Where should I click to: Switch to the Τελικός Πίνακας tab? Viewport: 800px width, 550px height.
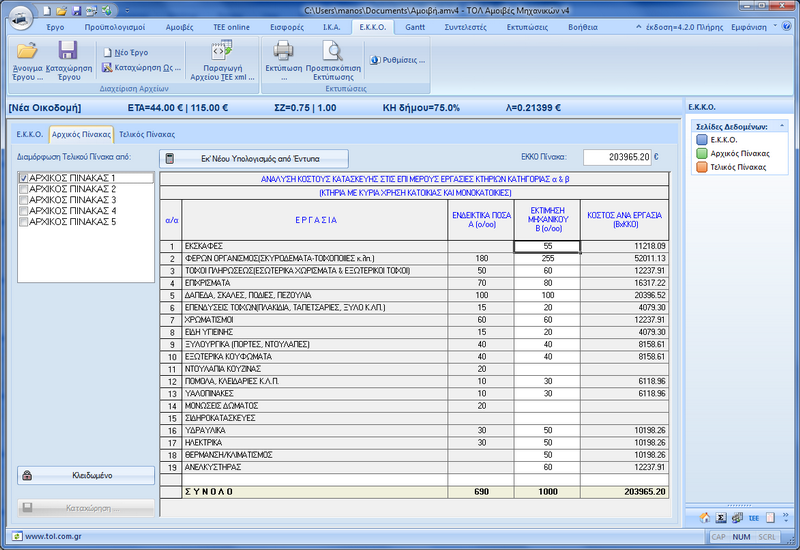pos(147,133)
